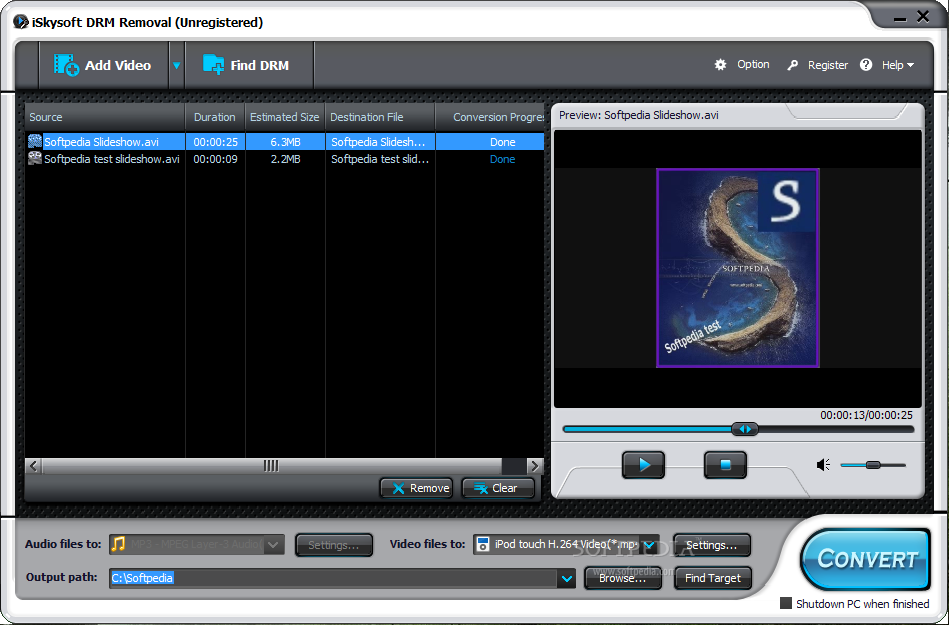This screenshot has height=625, width=949.
Task: Open the Add Video dropdown arrow
Action: [x=177, y=65]
